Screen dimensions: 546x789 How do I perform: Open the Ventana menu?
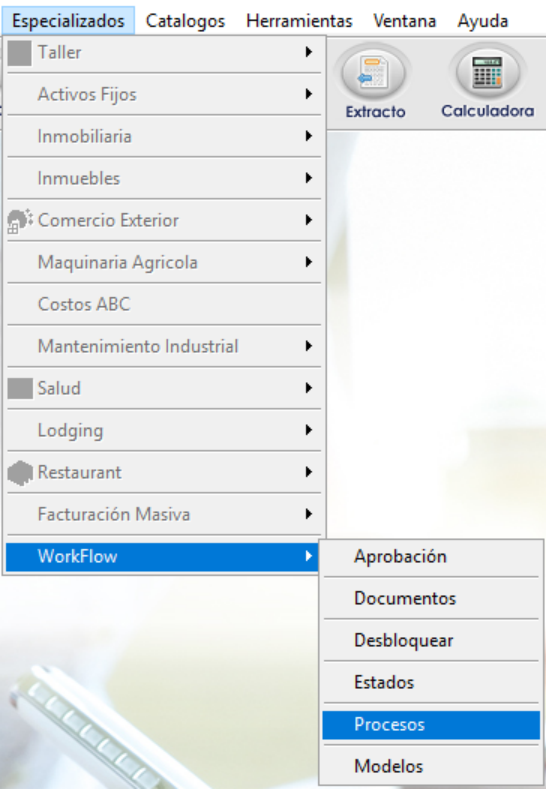(x=405, y=21)
